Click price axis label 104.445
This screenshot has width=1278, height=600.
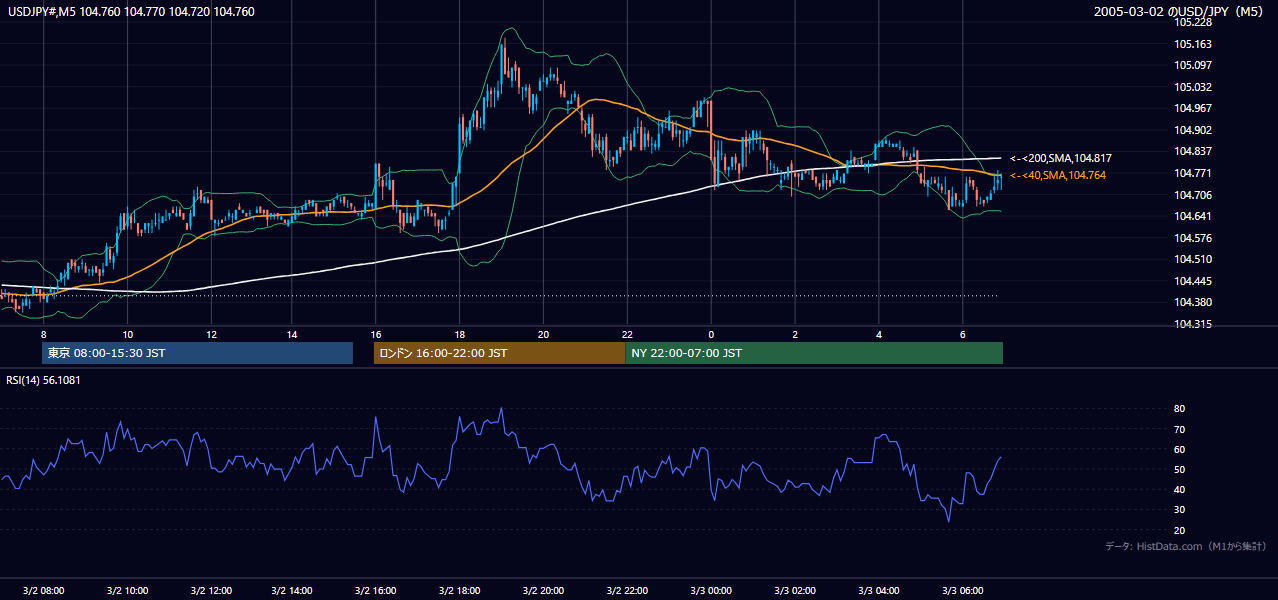(x=1193, y=281)
